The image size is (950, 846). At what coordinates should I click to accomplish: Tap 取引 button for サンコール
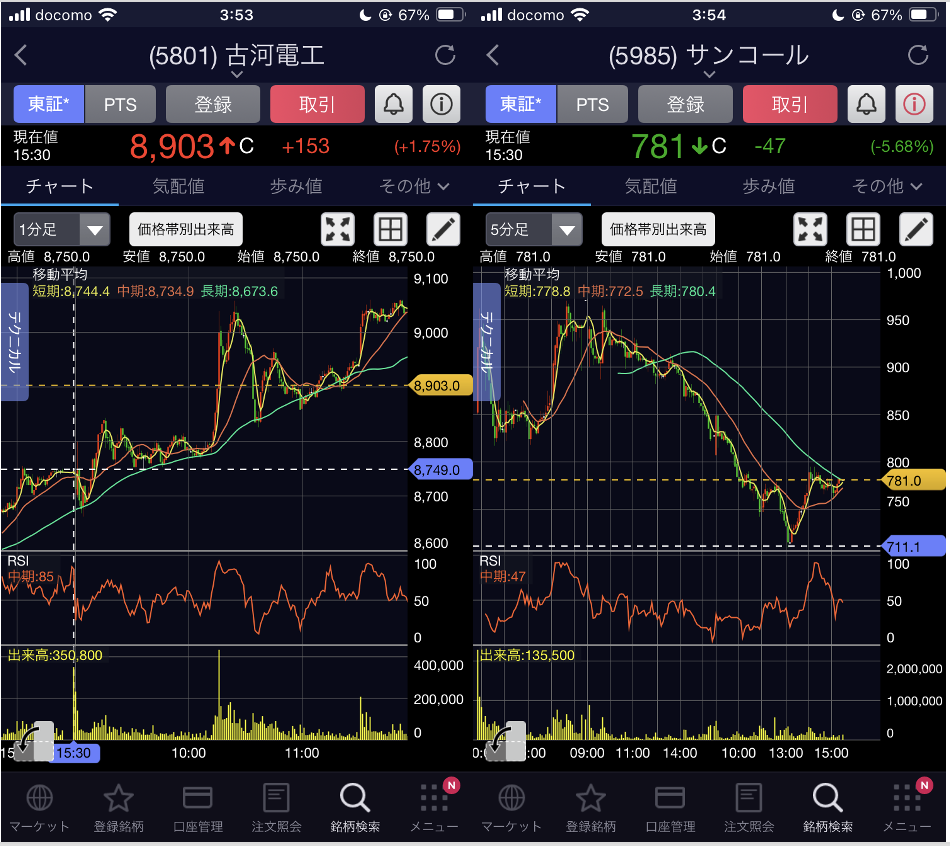click(x=790, y=104)
